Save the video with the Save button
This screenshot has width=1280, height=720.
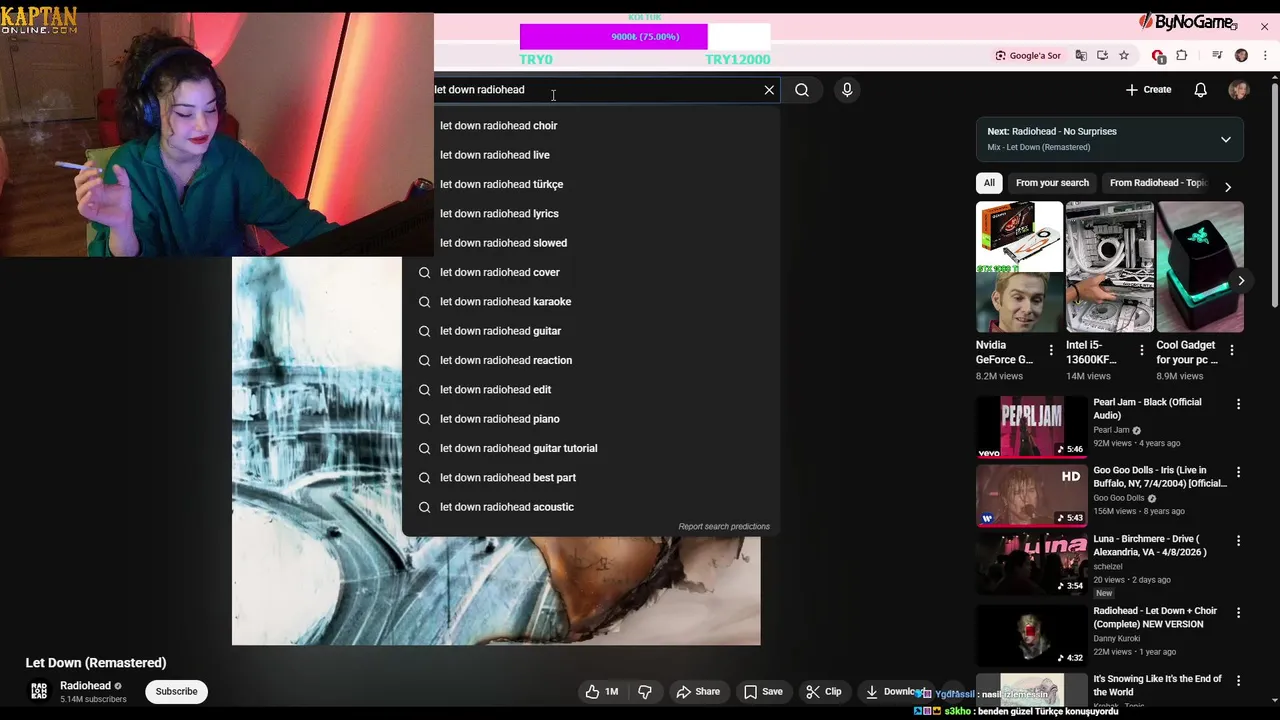[x=762, y=691]
